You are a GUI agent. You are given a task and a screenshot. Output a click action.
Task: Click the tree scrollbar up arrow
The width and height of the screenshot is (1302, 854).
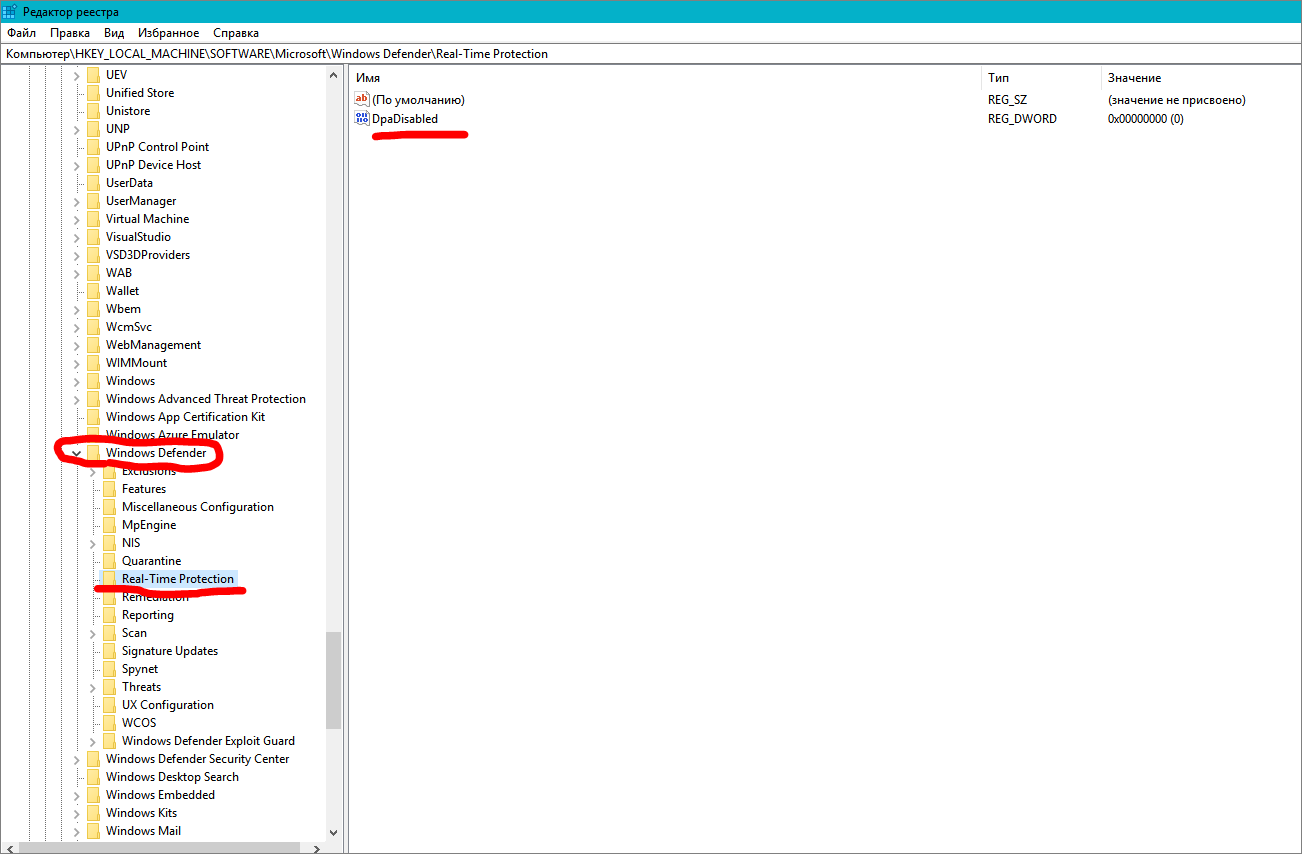[x=333, y=74]
